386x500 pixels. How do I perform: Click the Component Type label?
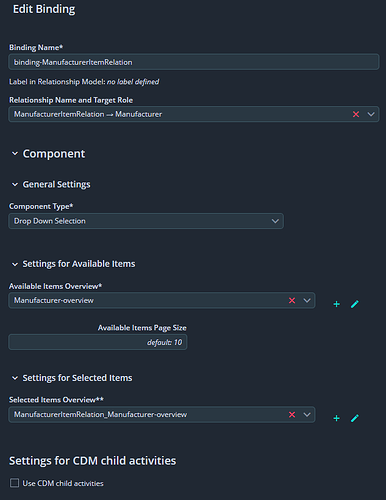pyautogui.click(x=41, y=206)
